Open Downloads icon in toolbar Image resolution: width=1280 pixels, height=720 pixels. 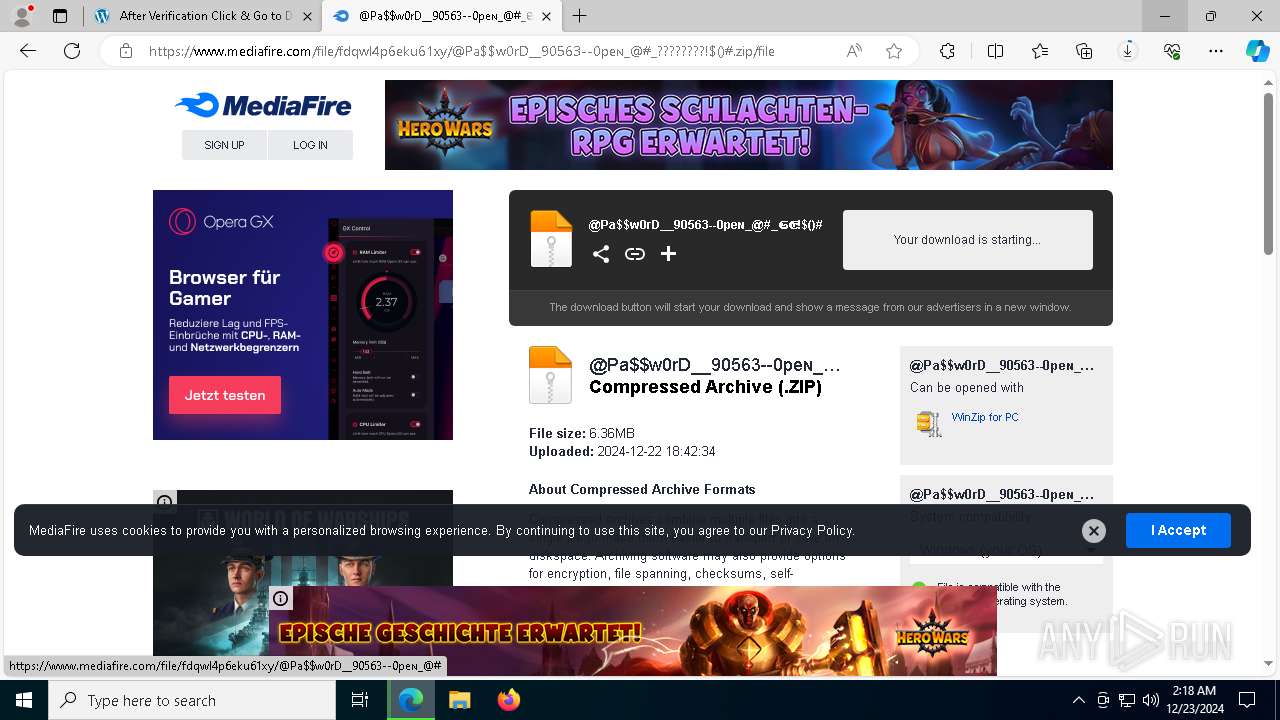pos(1128,51)
